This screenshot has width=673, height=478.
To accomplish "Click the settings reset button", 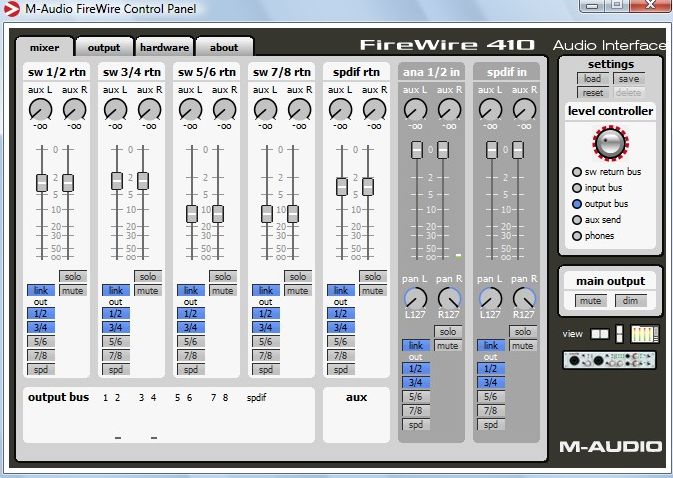I will 593,93.
